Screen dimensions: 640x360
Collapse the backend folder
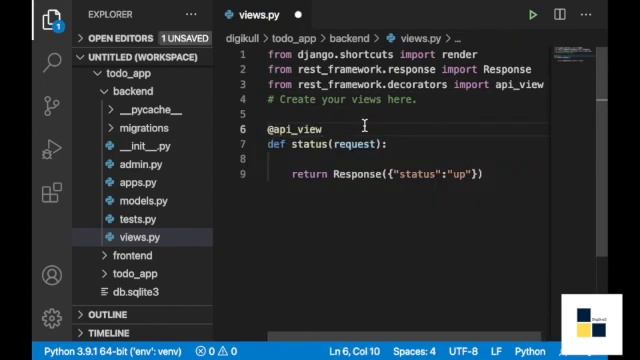[x=104, y=91]
